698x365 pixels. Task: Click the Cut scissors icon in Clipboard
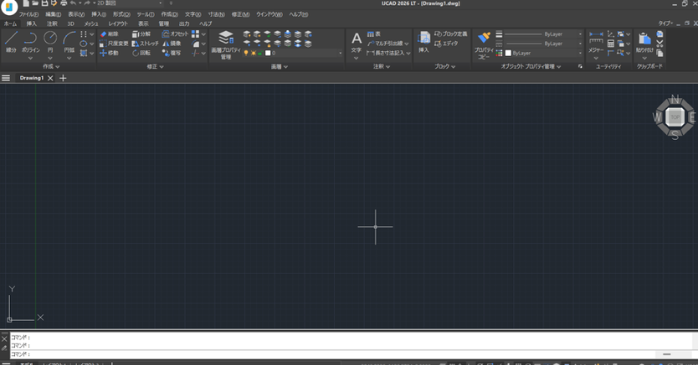660,44
